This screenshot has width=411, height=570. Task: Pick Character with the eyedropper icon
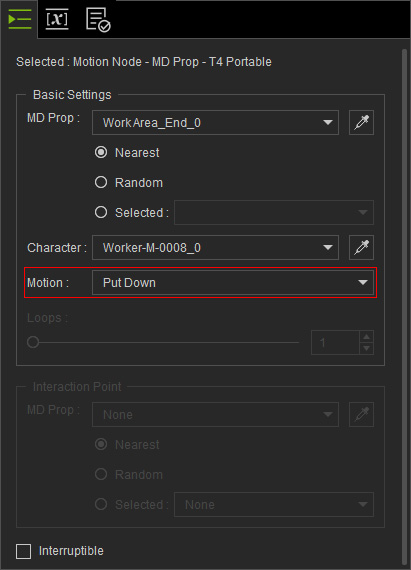click(x=361, y=248)
